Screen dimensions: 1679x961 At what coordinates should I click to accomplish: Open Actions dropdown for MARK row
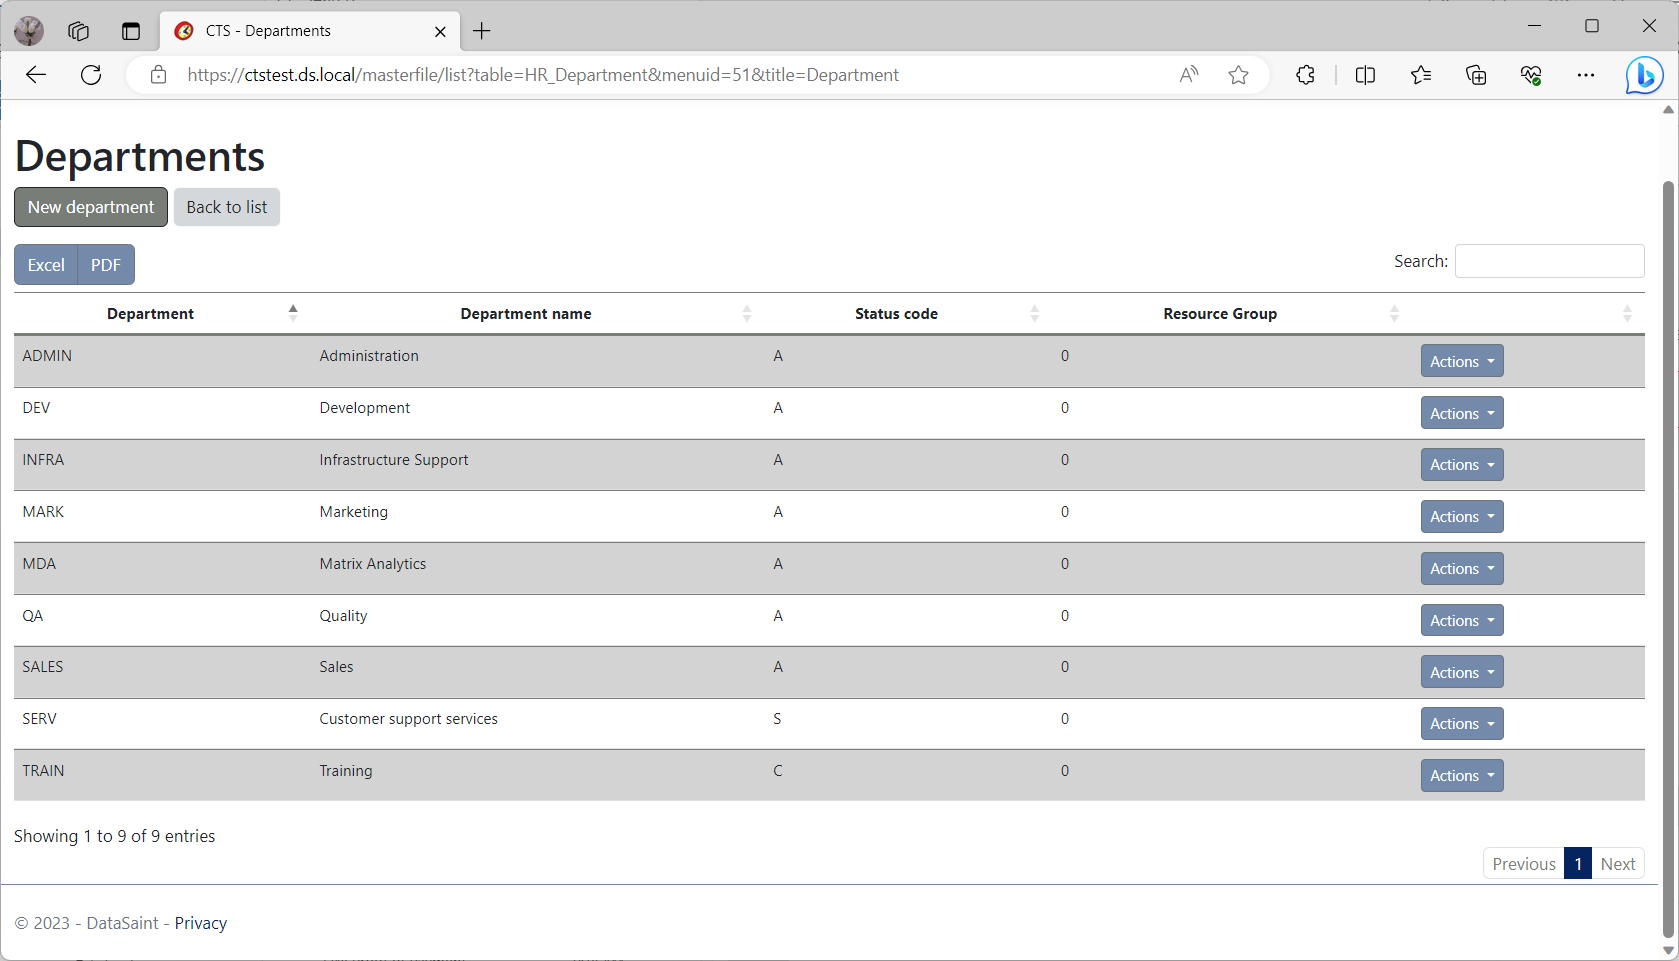(1462, 516)
